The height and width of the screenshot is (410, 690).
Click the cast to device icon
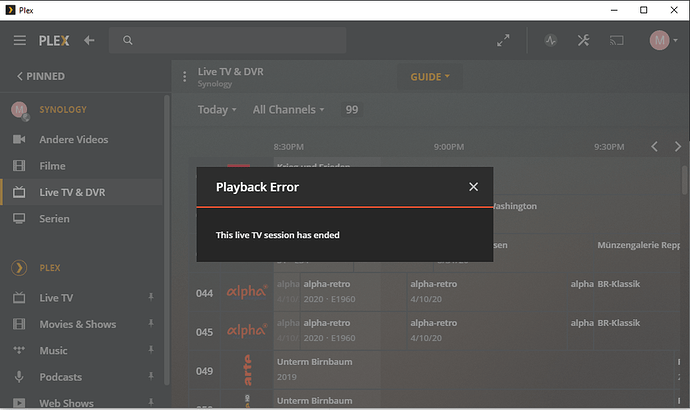tap(617, 40)
